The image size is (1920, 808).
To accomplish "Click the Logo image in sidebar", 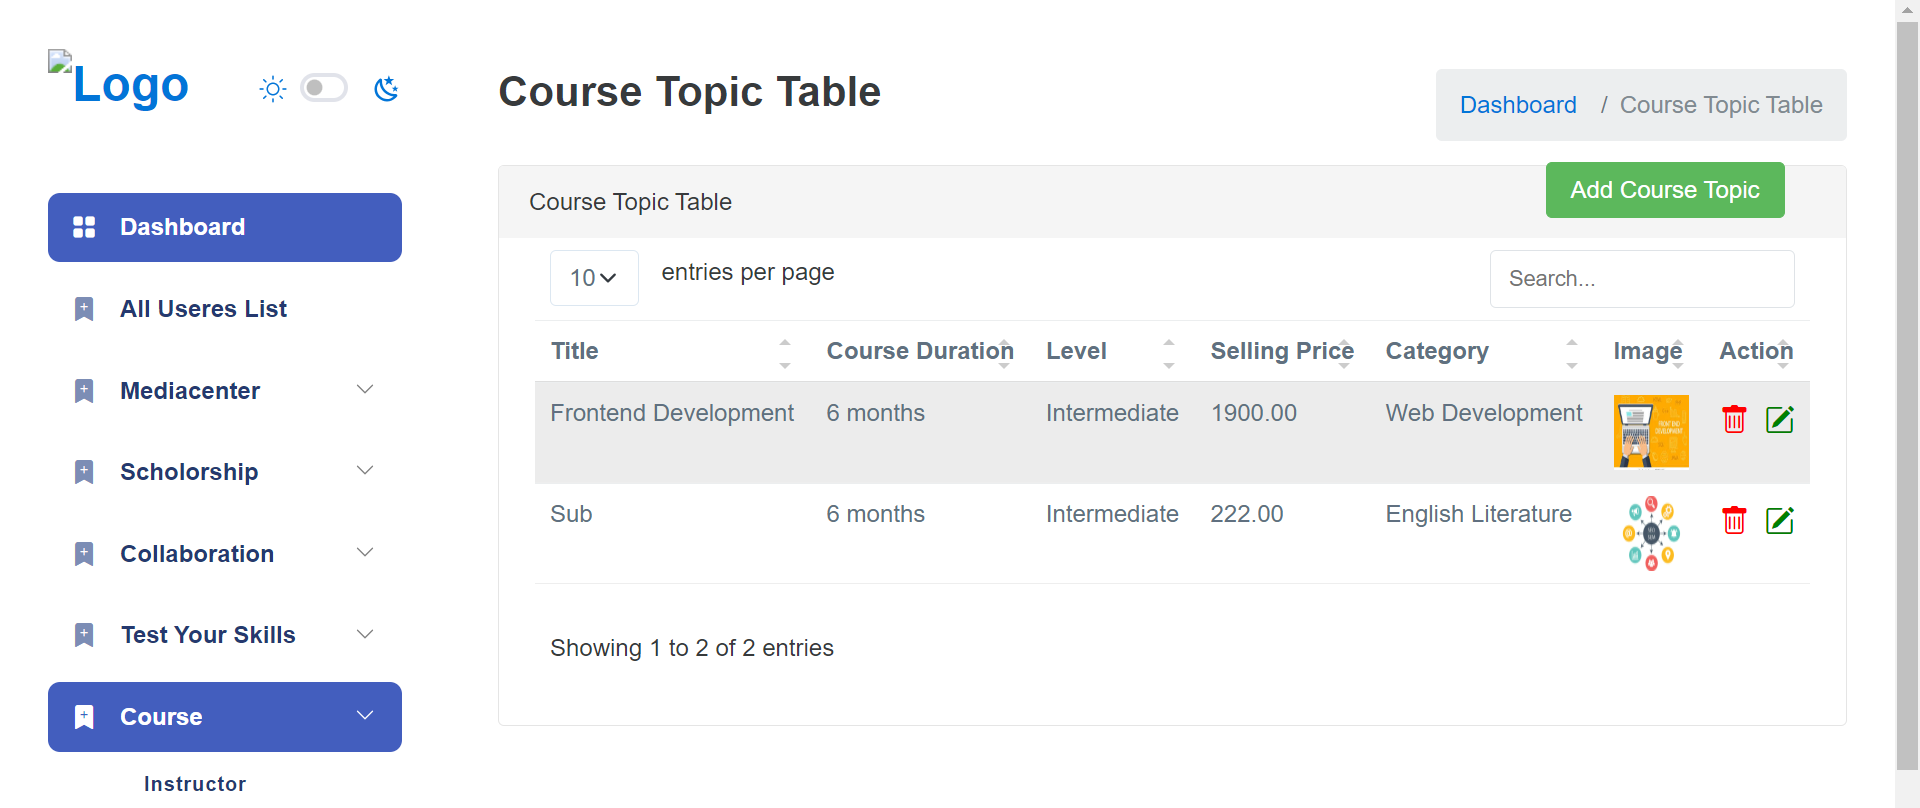I will tap(119, 83).
